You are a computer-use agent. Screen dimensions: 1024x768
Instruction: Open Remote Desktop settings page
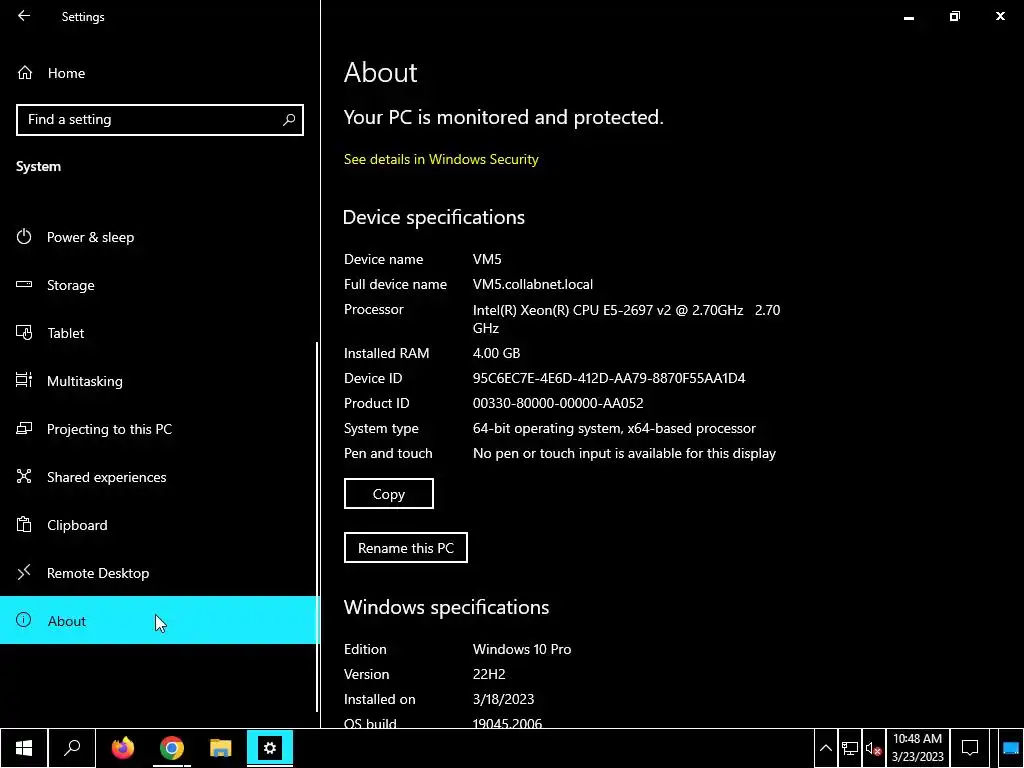(x=159, y=573)
